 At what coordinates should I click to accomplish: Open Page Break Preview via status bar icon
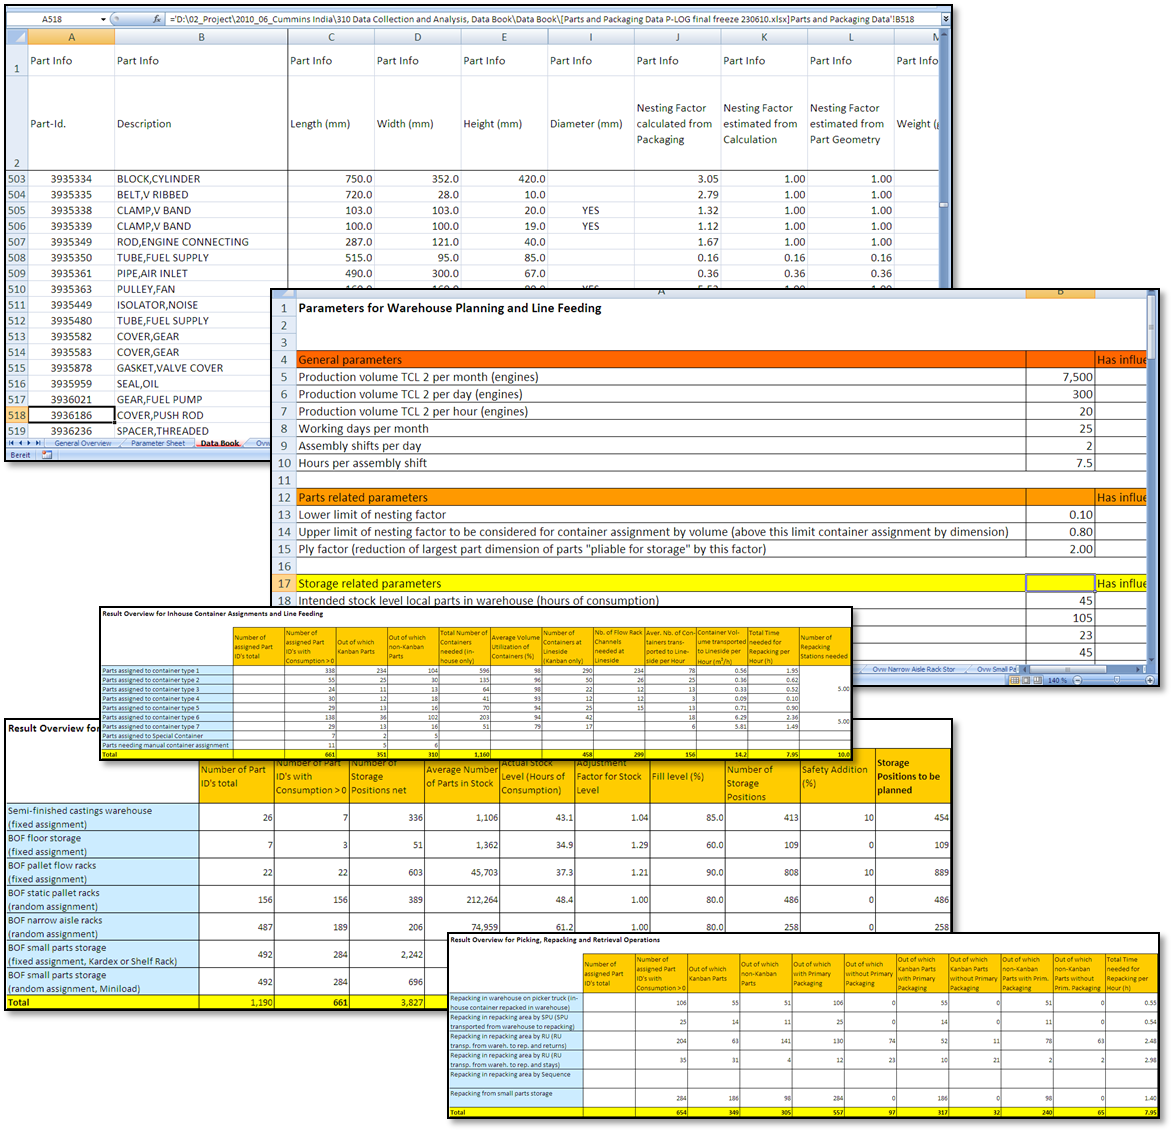pyautogui.click(x=1038, y=679)
